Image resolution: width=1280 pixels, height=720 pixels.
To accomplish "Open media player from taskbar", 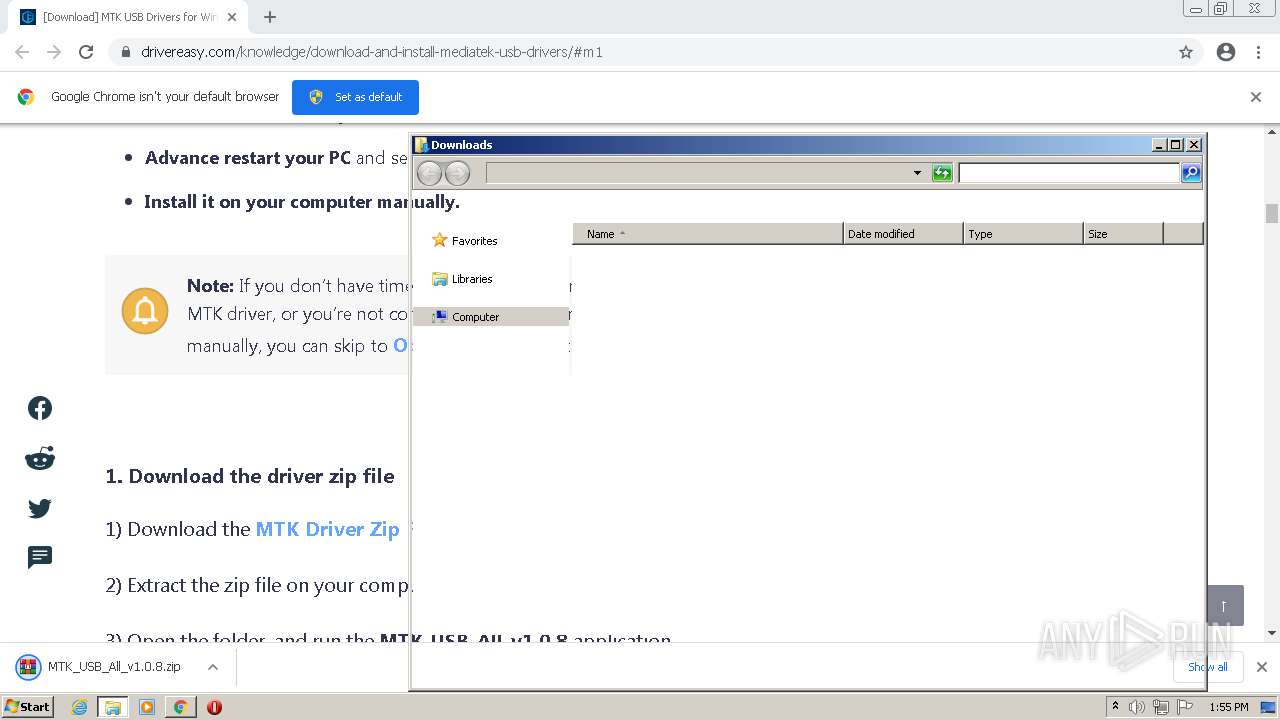I will [x=146, y=707].
